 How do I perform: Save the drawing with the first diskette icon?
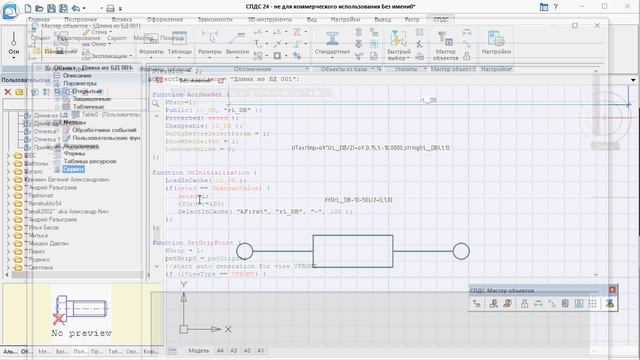(x=51, y=8)
